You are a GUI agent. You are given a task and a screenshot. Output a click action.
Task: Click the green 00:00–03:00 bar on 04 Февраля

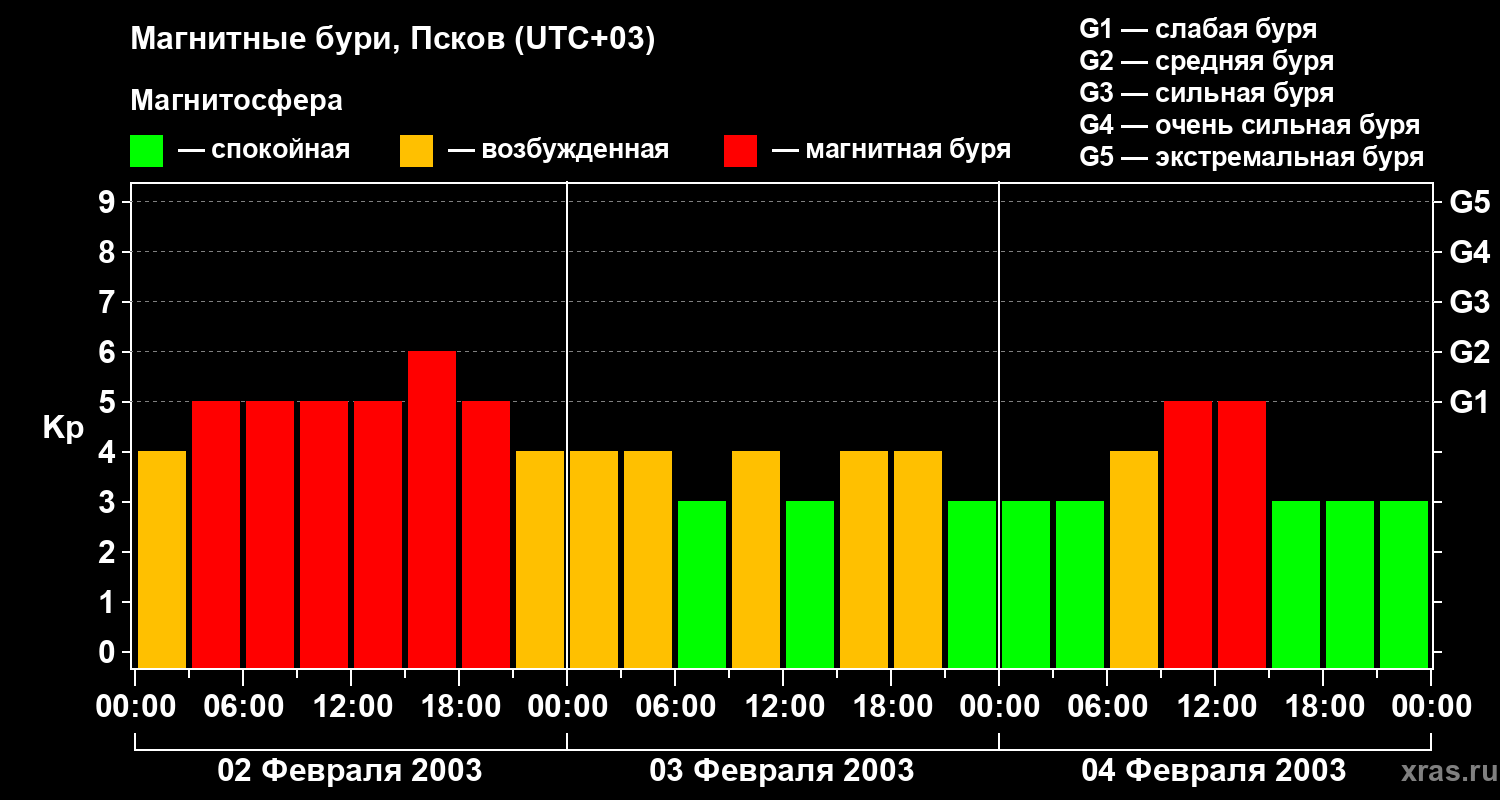[x=1026, y=585]
